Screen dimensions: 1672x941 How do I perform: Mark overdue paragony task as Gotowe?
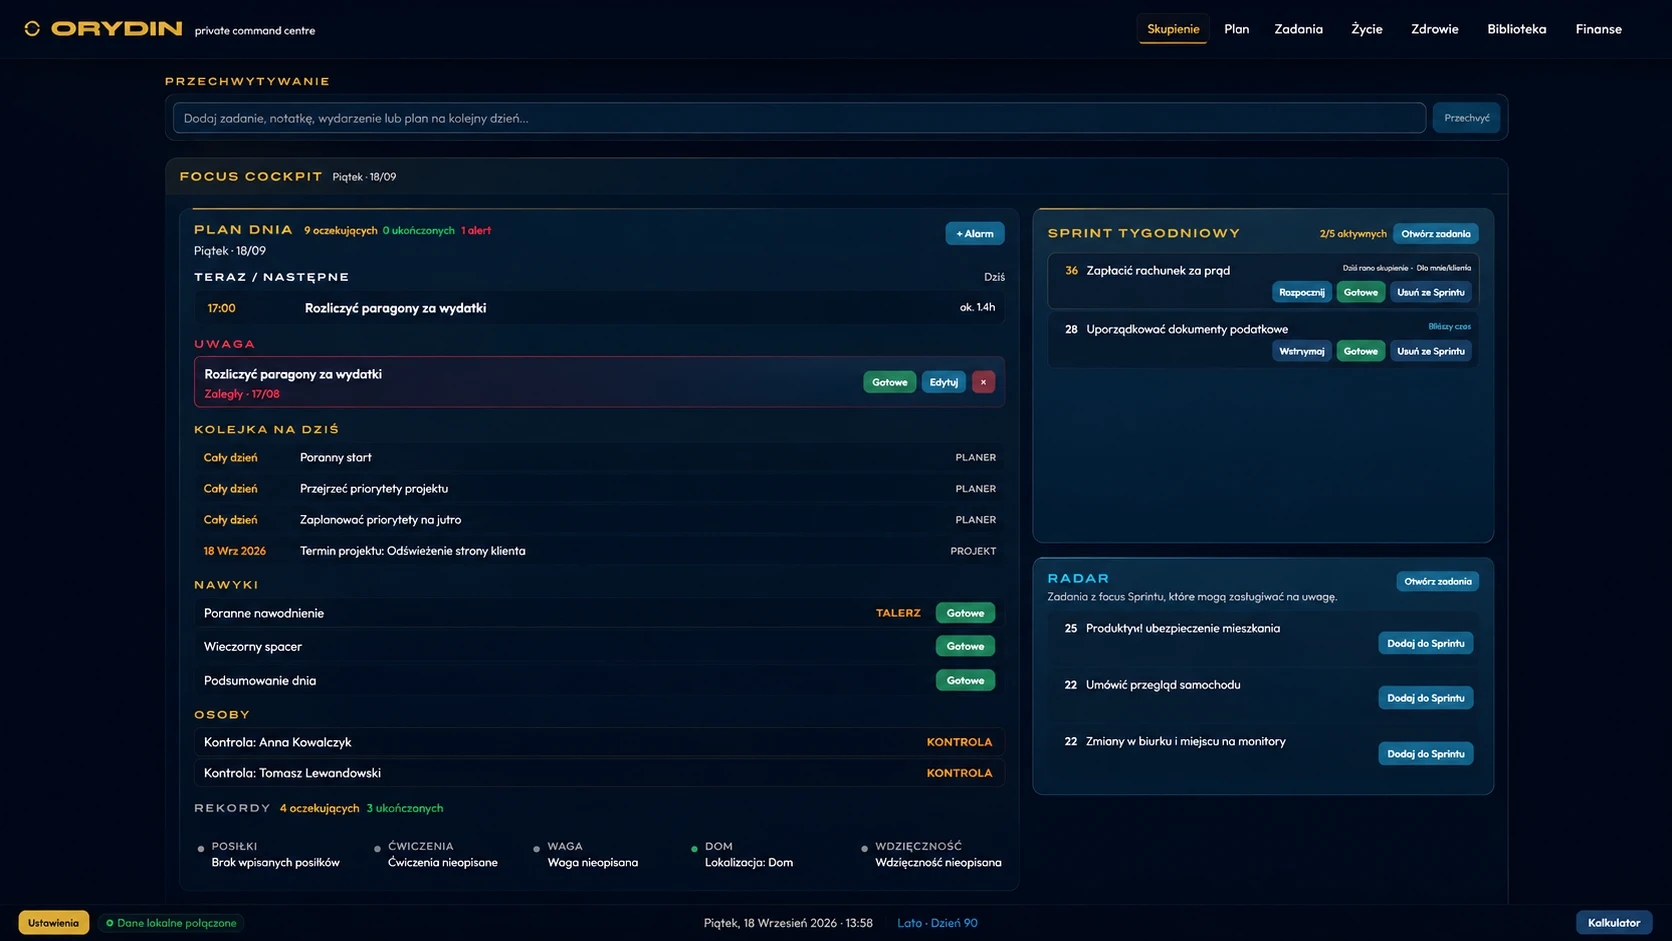[x=889, y=382]
